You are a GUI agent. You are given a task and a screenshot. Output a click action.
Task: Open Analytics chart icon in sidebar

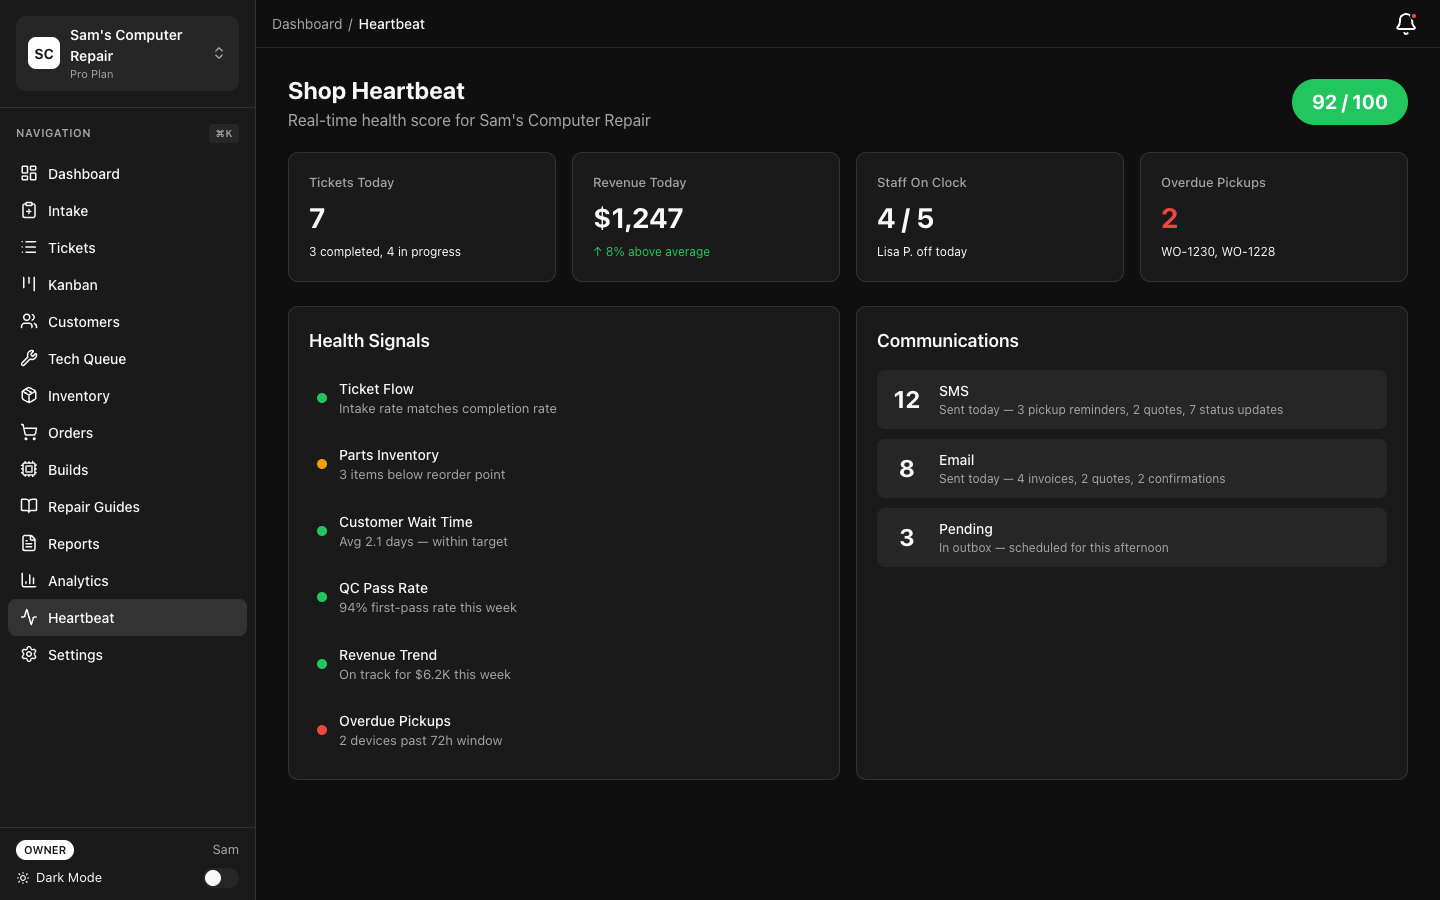coord(28,580)
